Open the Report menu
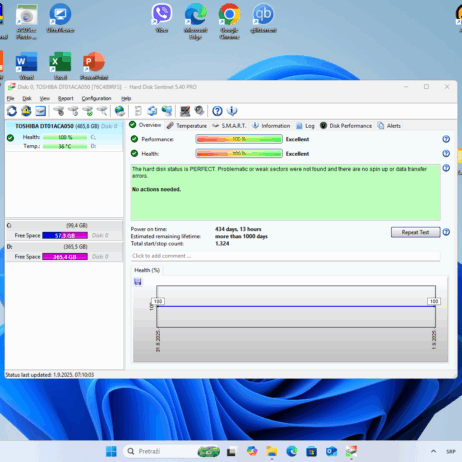The image size is (462, 462). [x=65, y=98]
